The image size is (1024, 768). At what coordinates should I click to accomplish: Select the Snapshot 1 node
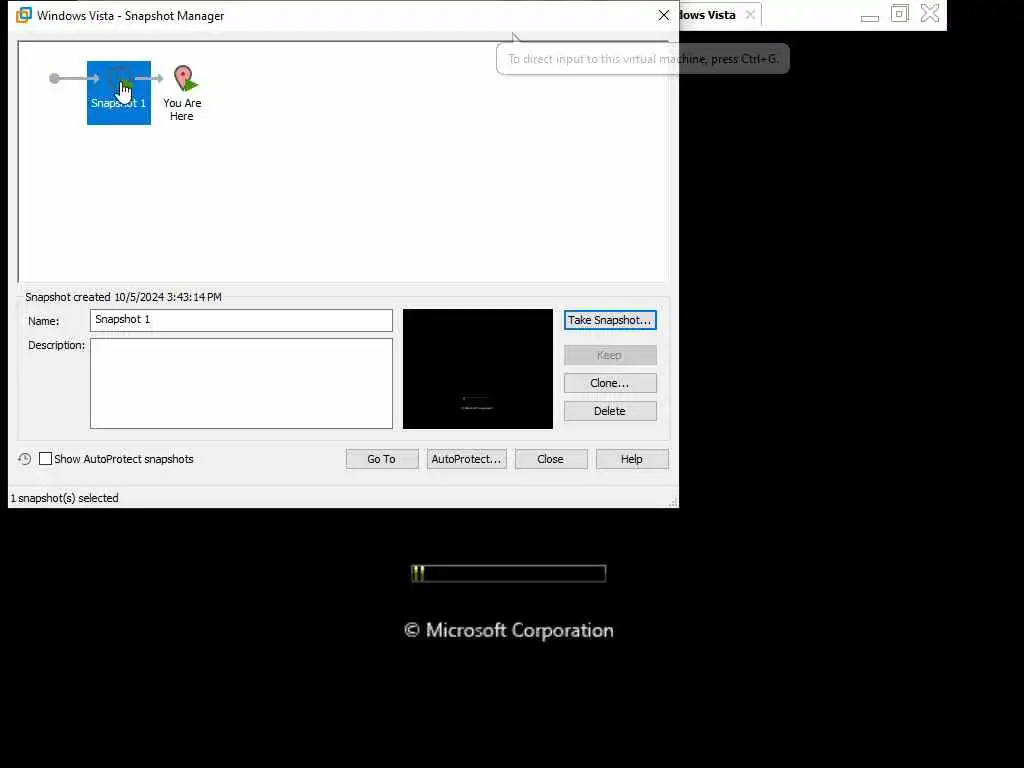(119, 93)
